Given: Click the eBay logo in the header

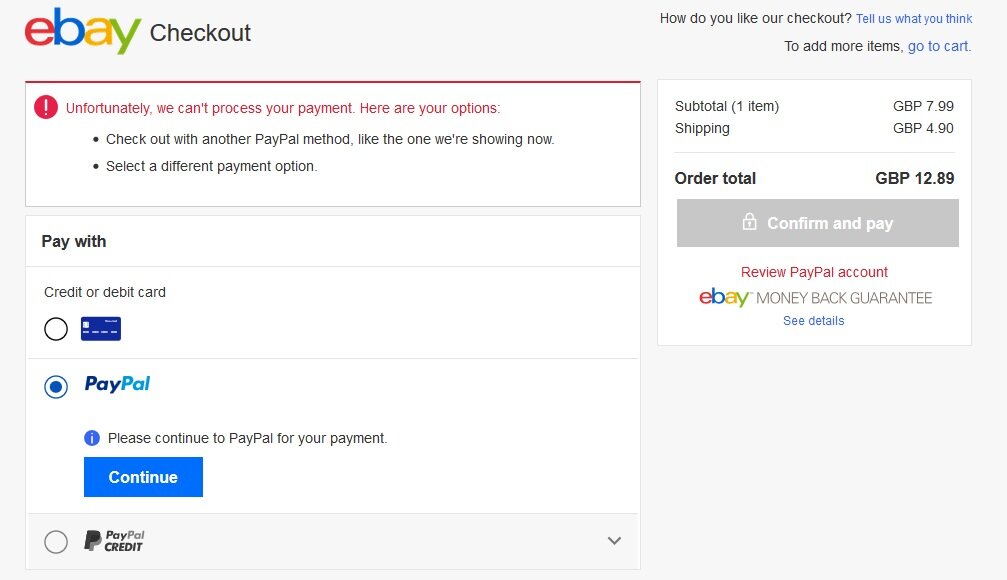Looking at the screenshot, I should point(82,31).
